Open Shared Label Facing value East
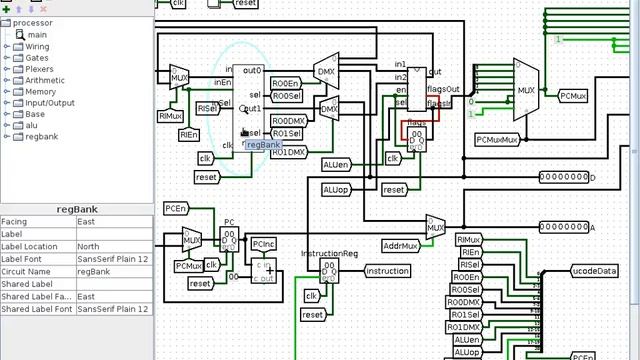Image resolution: width=640 pixels, height=360 pixels. (114, 296)
